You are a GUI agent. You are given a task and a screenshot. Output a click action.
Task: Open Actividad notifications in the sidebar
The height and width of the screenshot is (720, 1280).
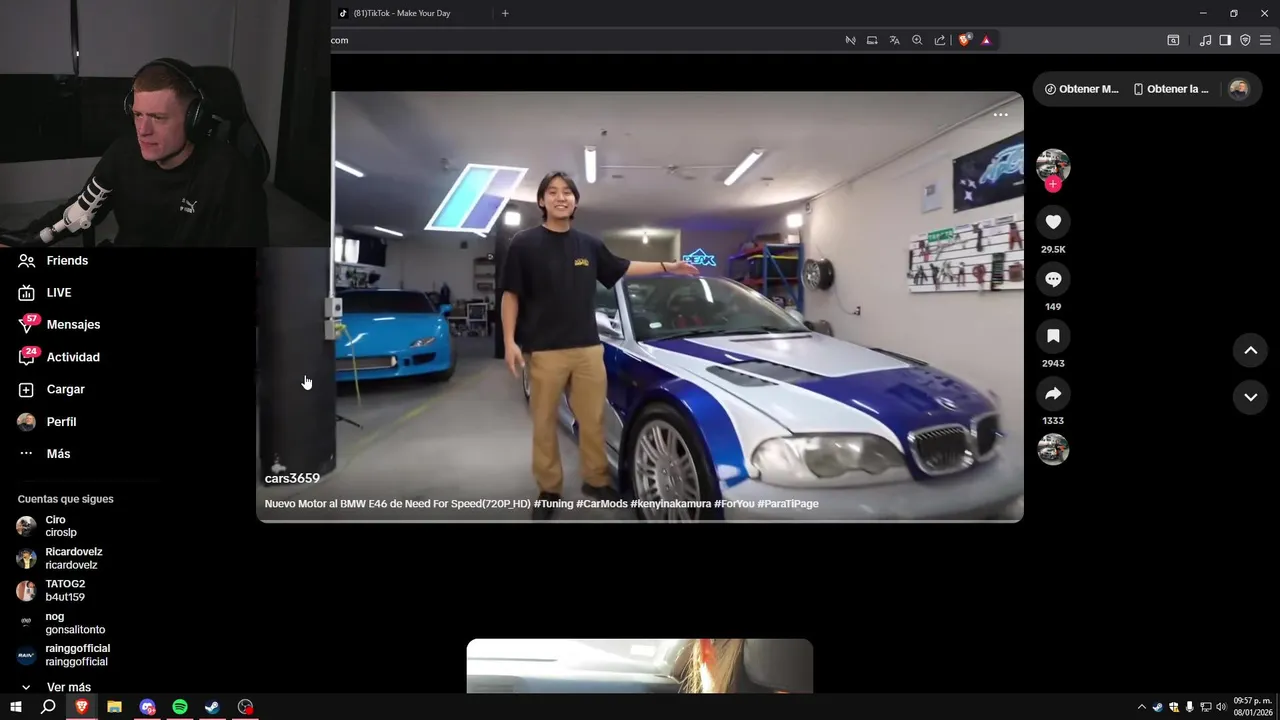[59, 357]
